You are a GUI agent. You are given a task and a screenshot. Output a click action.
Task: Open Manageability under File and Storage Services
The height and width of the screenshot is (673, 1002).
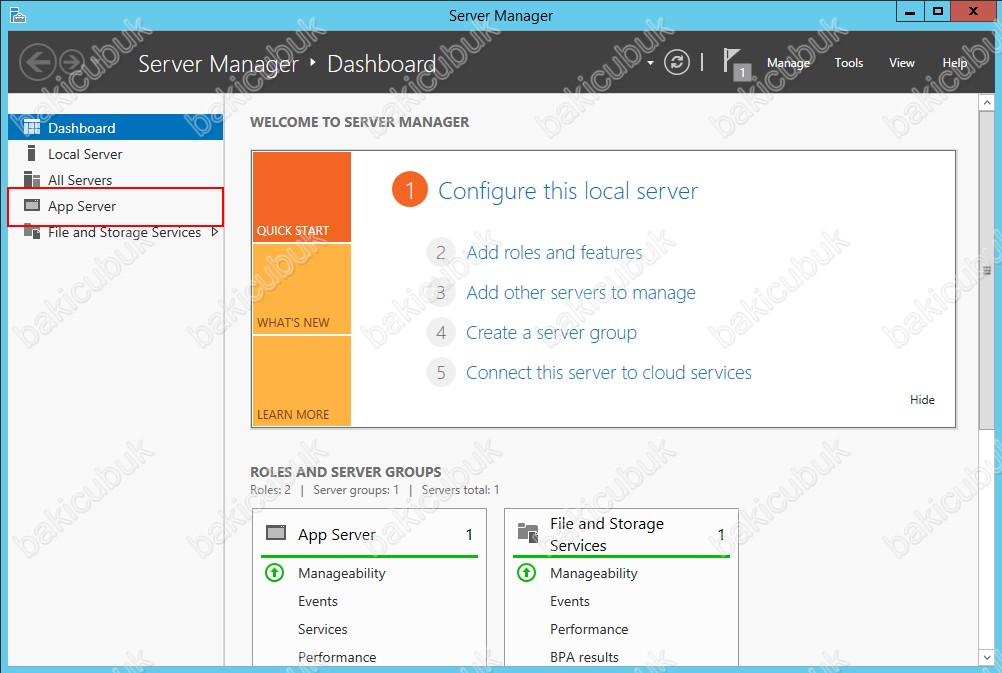pos(594,573)
